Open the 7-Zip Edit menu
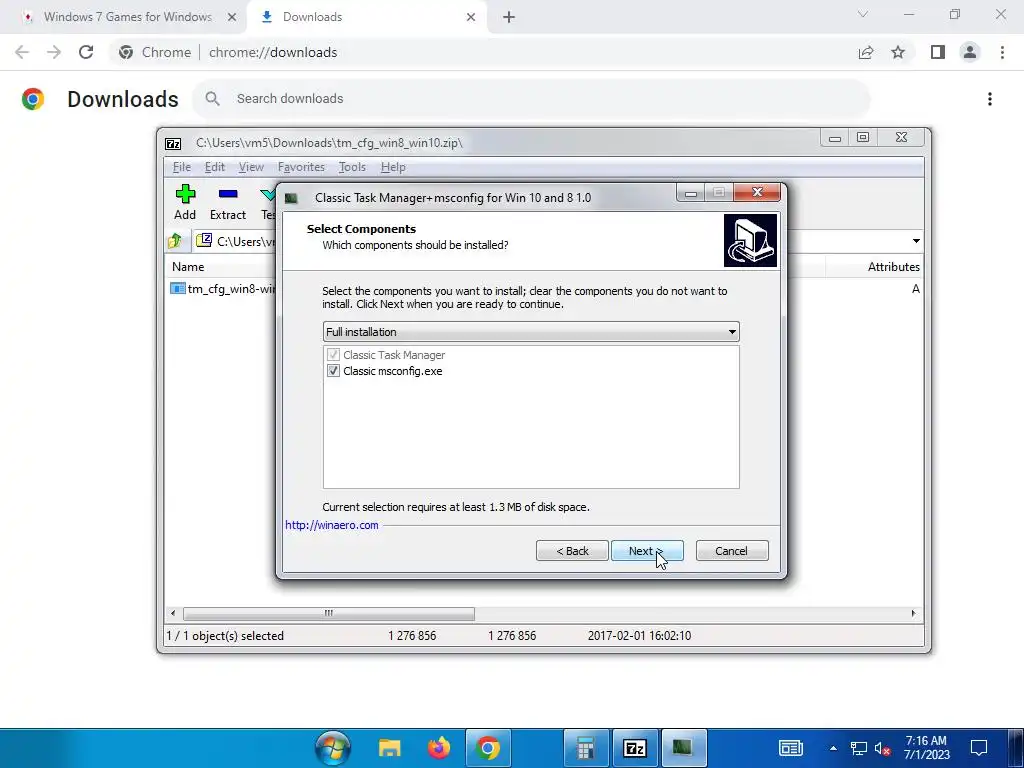The height and width of the screenshot is (768, 1024). (x=215, y=167)
